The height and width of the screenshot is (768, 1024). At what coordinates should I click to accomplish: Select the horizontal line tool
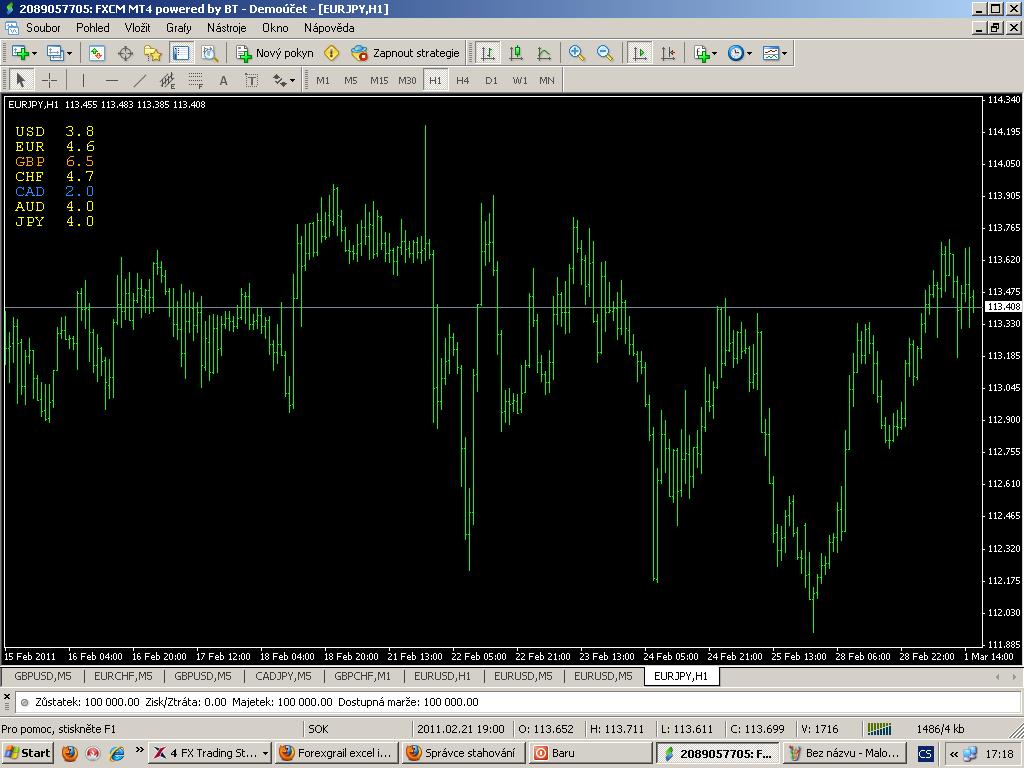(112, 80)
